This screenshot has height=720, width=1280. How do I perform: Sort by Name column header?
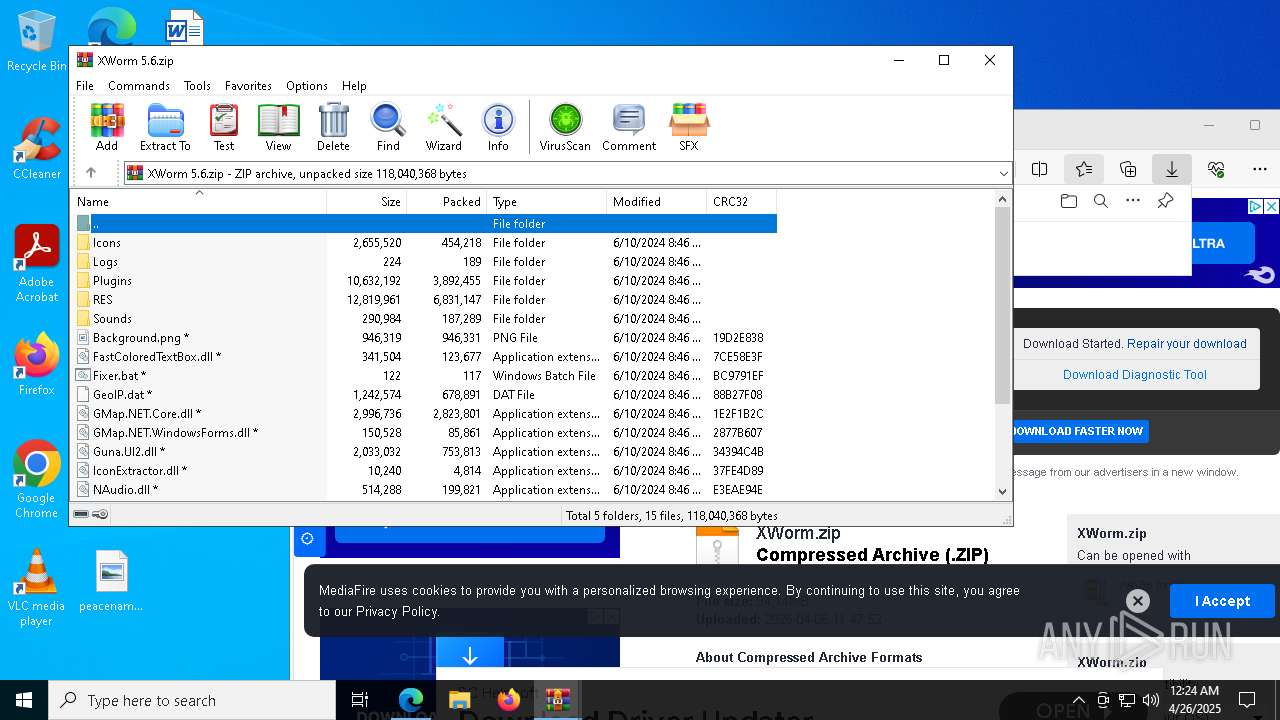click(x=199, y=202)
